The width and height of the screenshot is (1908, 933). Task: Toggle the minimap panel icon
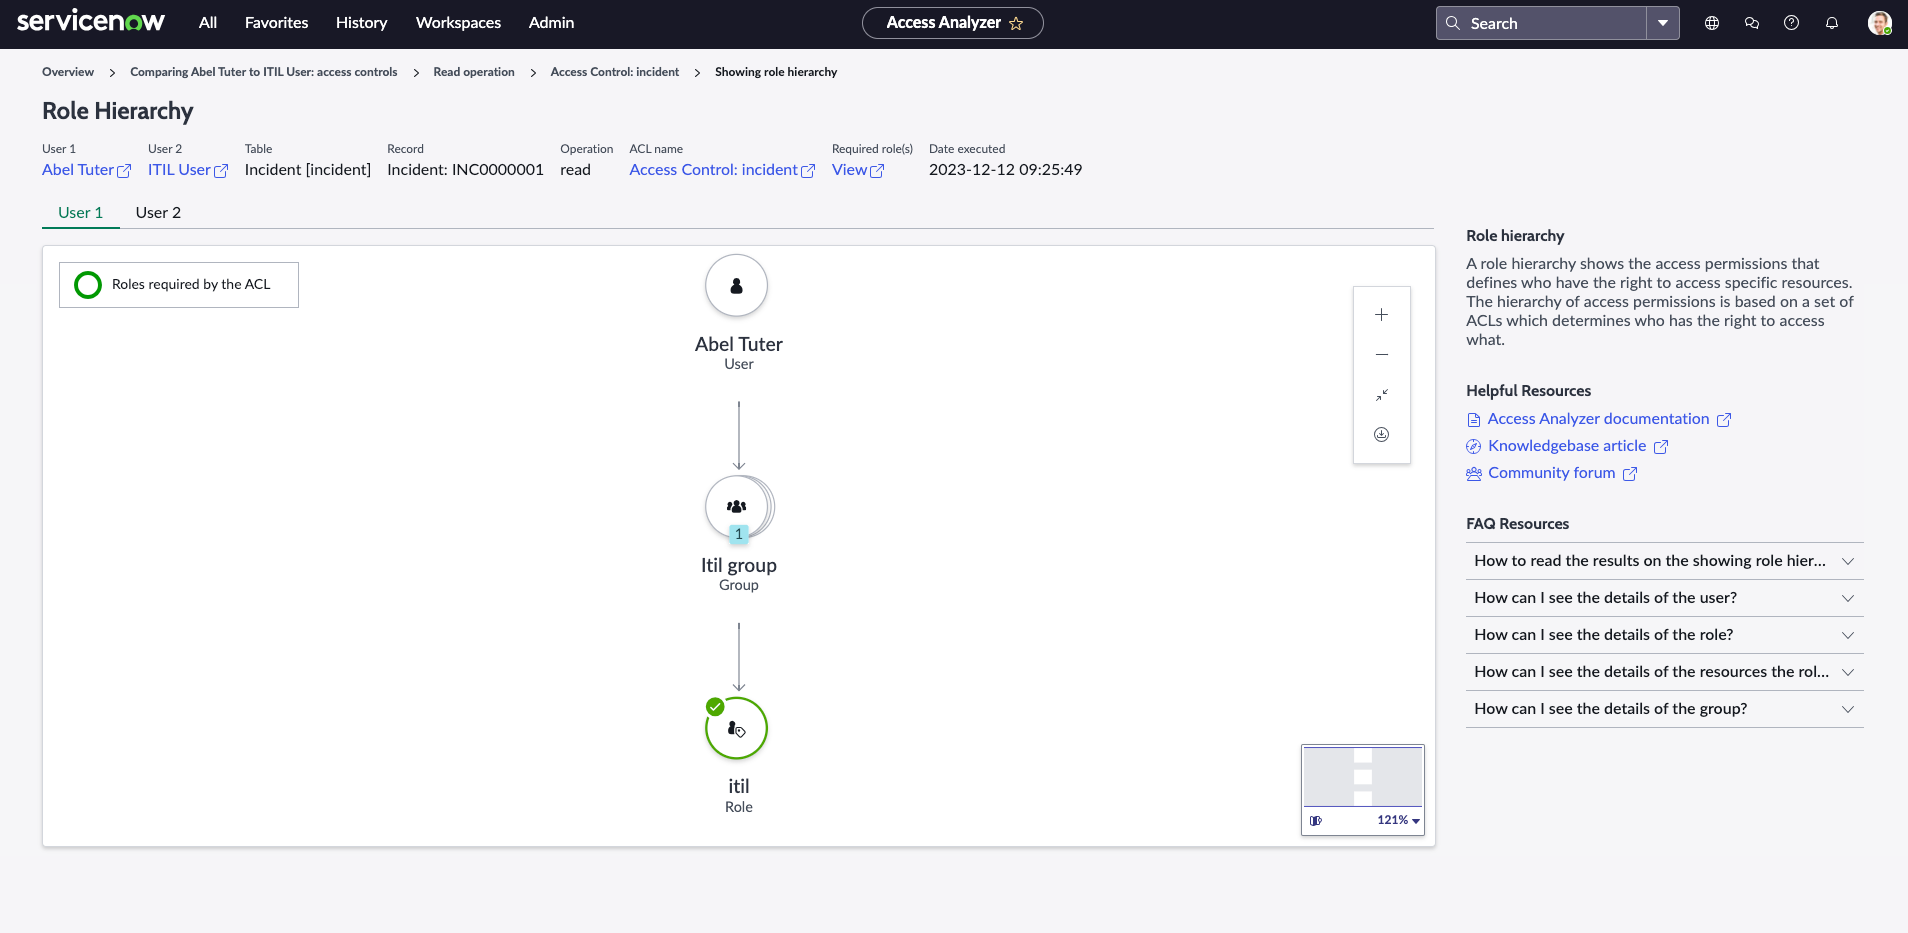1316,821
